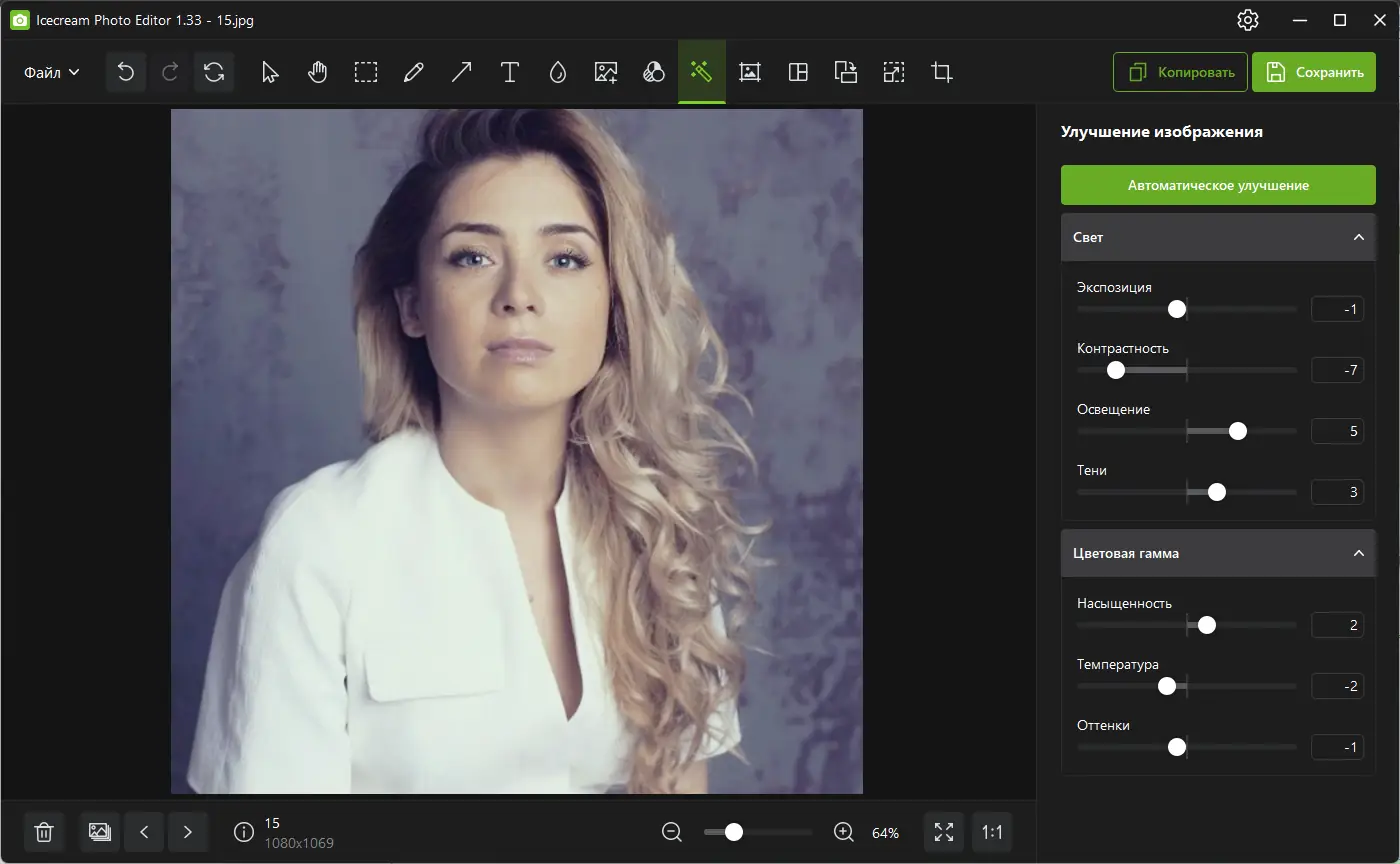1400x864 pixels.
Task: Choose the Arrow drawing tool
Action: point(461,71)
